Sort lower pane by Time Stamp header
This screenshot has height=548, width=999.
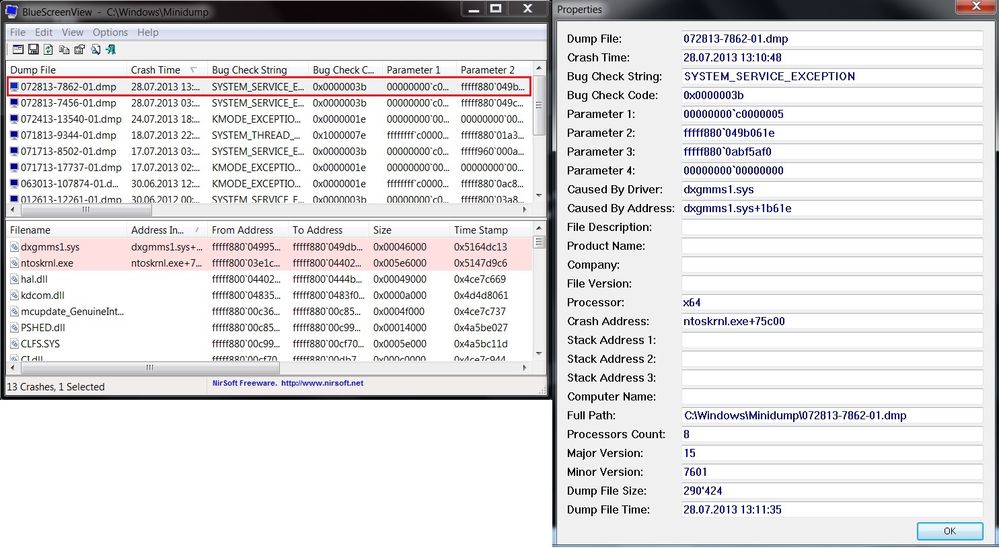point(489,230)
